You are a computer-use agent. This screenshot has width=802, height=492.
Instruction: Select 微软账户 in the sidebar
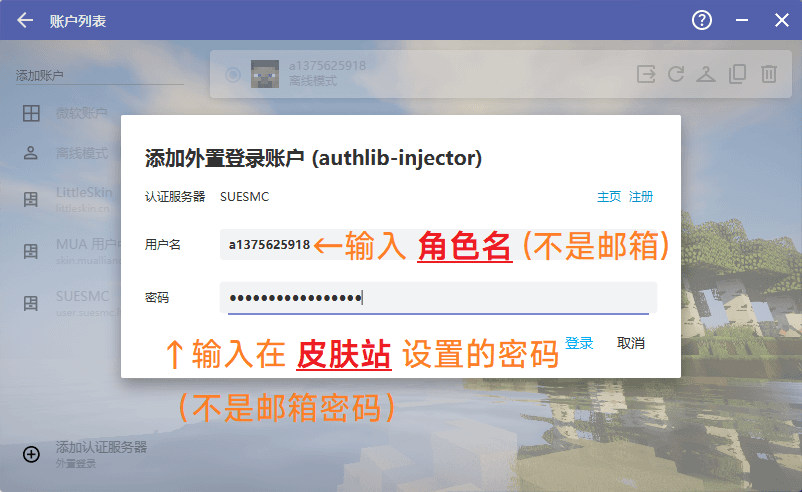[80, 113]
